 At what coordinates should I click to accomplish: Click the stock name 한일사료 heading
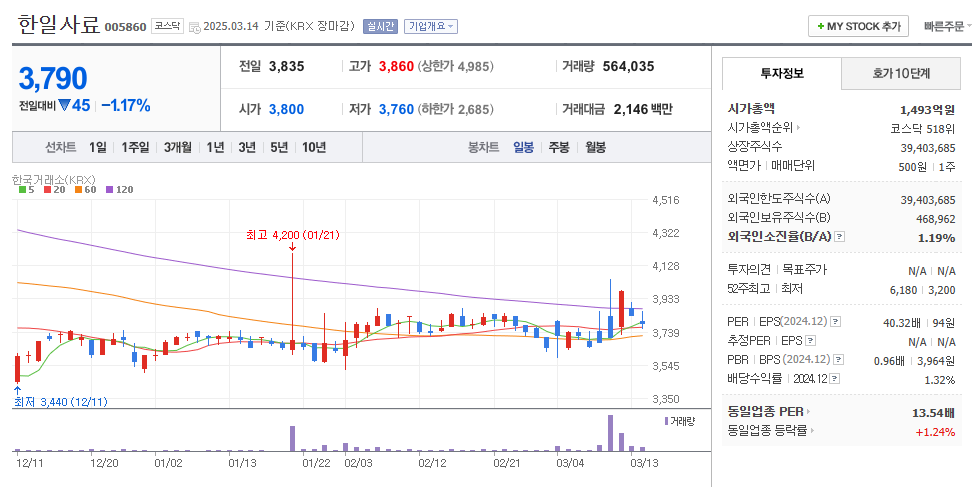tap(59, 24)
